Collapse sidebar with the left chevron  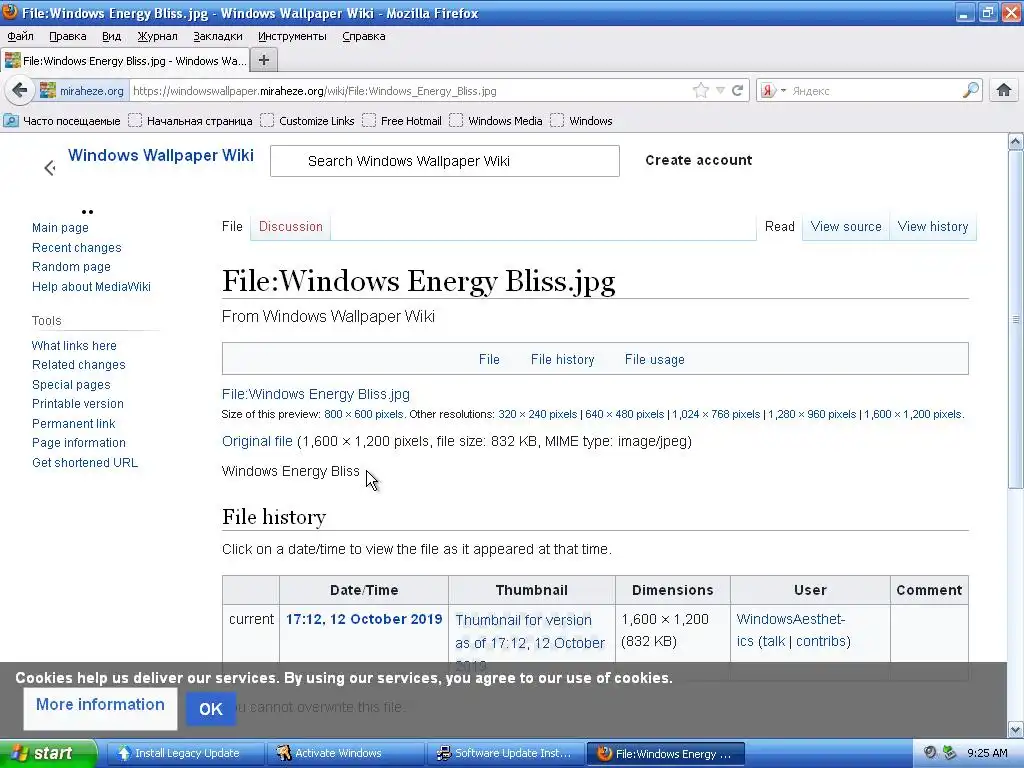pos(50,168)
